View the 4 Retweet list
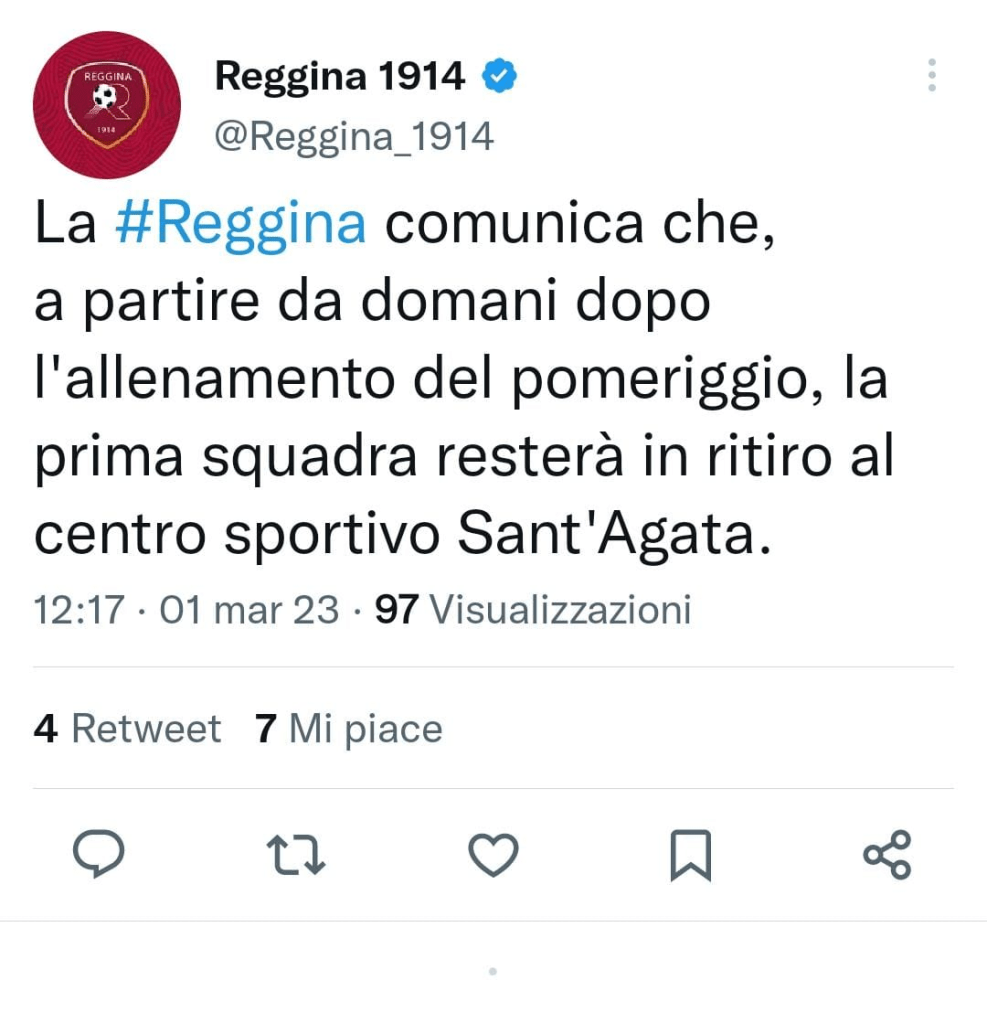 [x=127, y=728]
